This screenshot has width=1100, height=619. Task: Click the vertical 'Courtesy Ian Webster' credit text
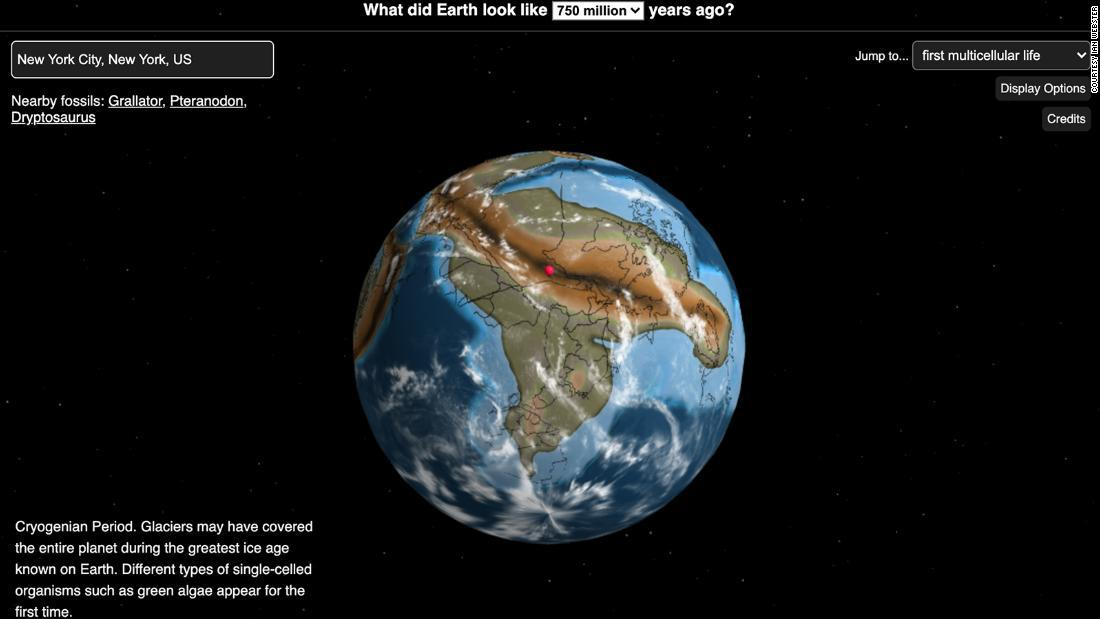tap(1093, 50)
